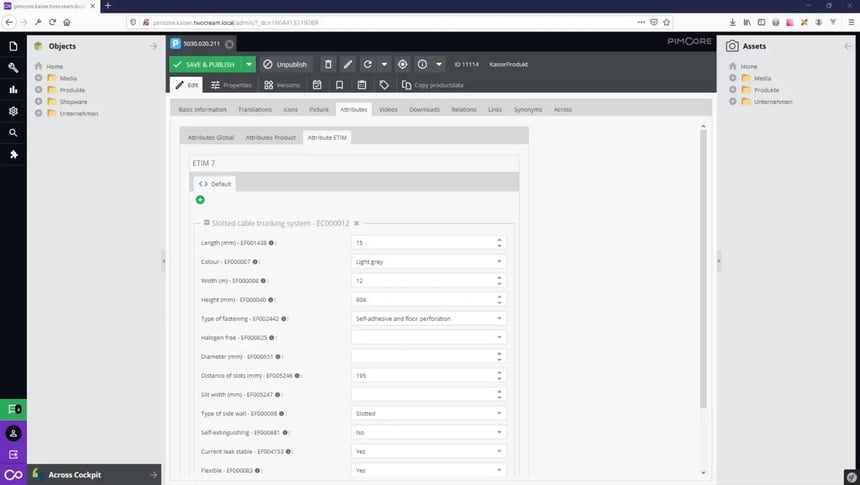Click the Distance of slots field
This screenshot has height=485, width=860.
click(423, 375)
